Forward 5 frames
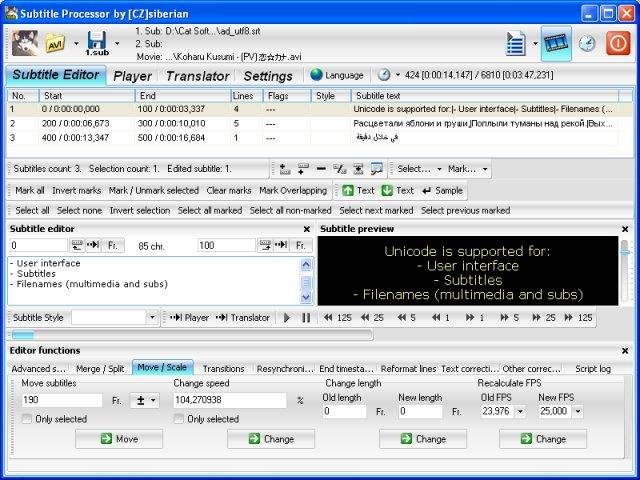The image size is (640, 480). [x=509, y=318]
